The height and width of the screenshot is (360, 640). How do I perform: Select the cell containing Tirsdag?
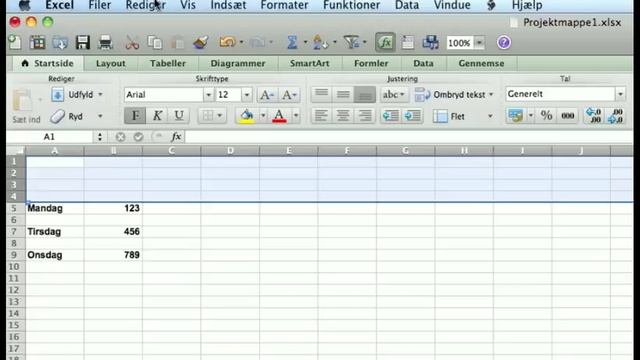55,232
